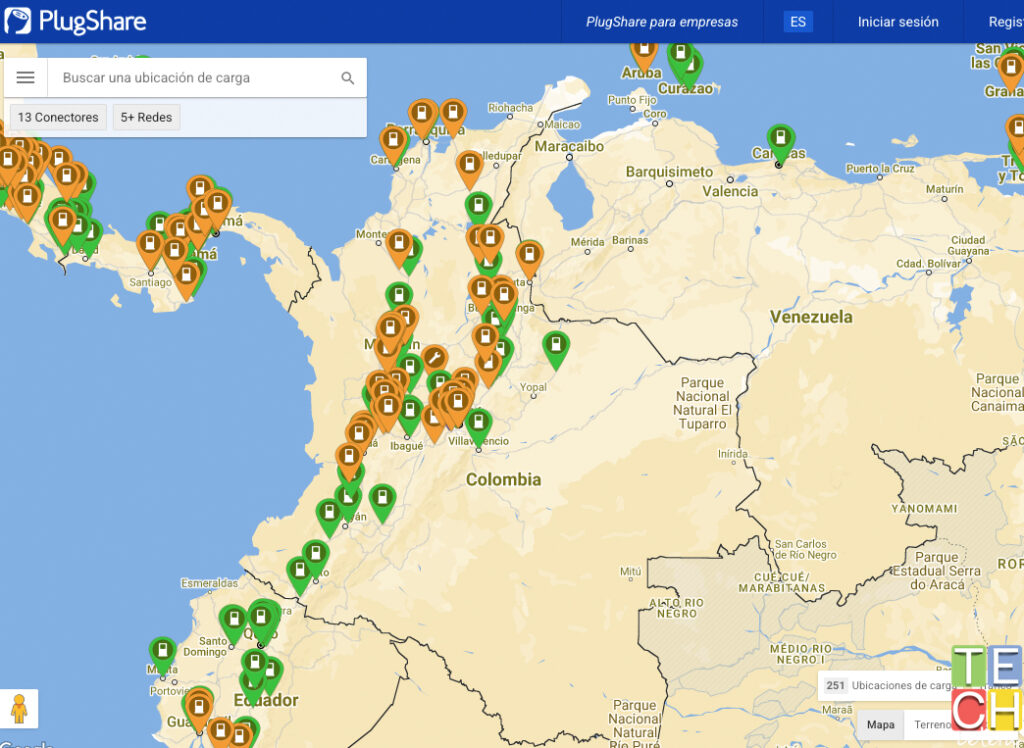This screenshot has width=1024, height=748.
Task: Click the PlugShare logo
Action: [75, 21]
